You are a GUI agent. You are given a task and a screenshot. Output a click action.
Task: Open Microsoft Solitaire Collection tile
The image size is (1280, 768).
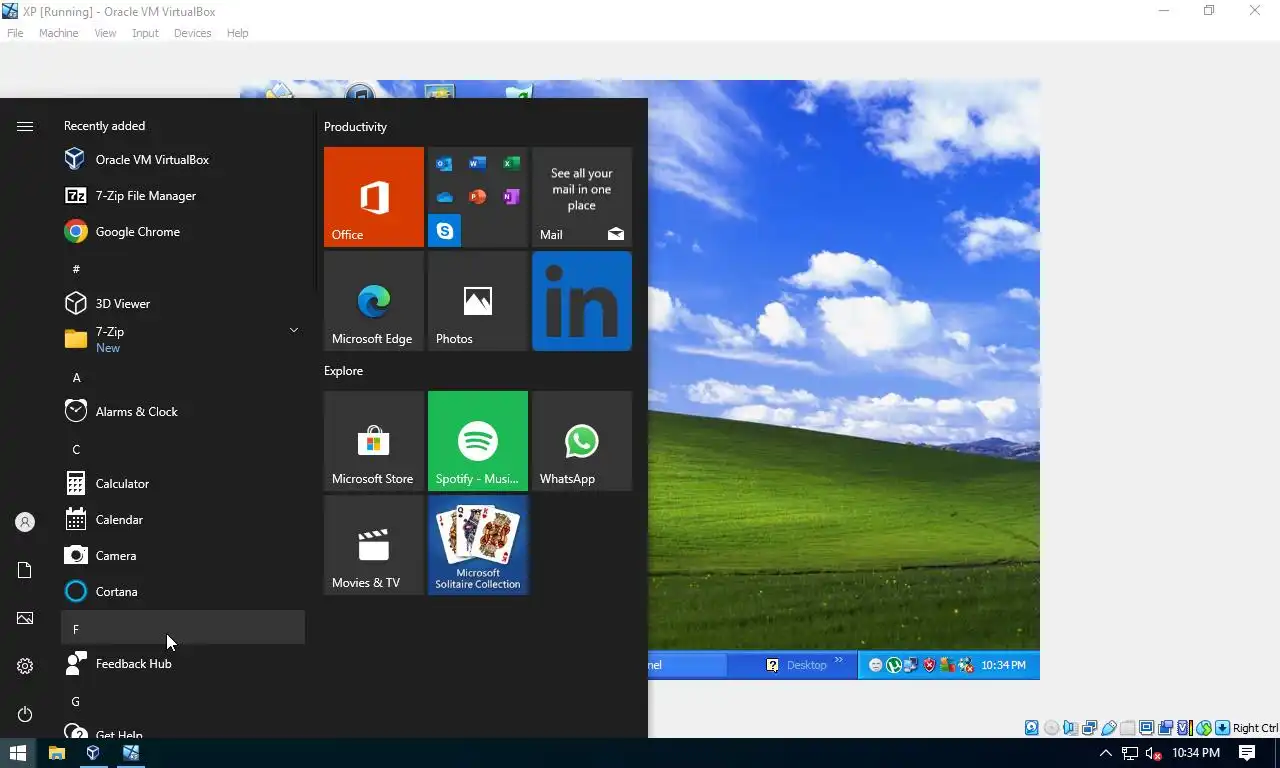click(x=478, y=545)
